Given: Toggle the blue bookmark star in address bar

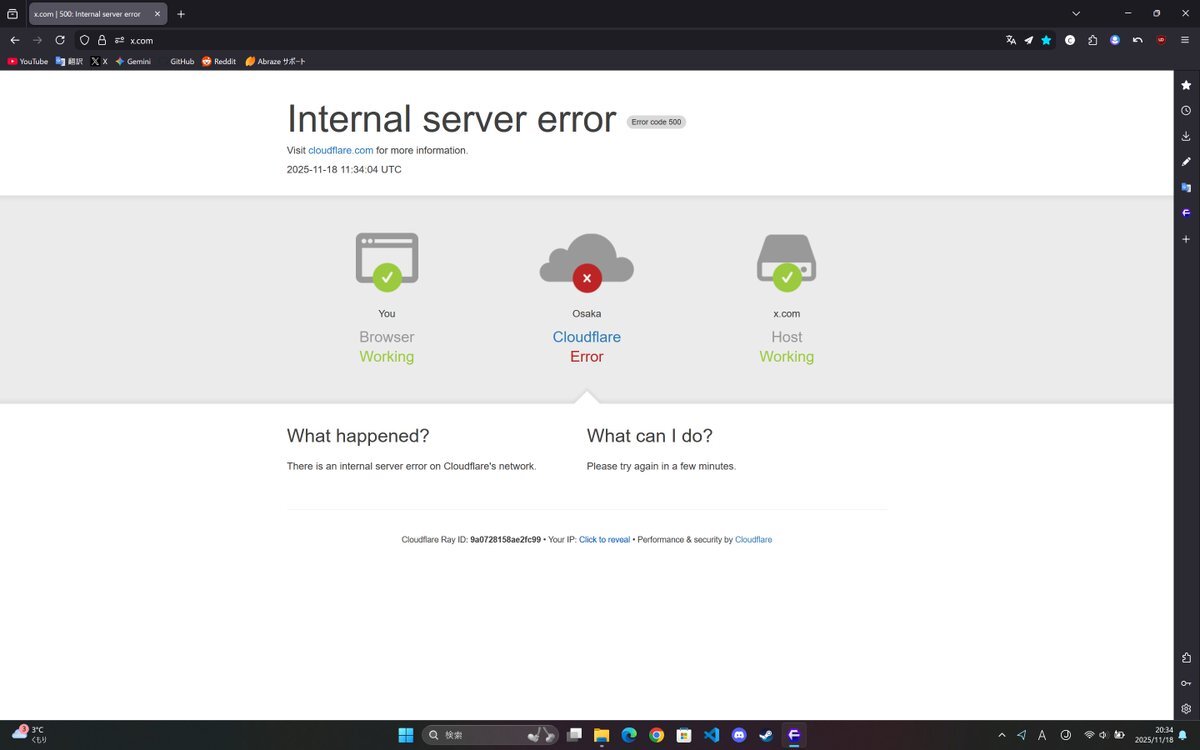Looking at the screenshot, I should (1046, 40).
